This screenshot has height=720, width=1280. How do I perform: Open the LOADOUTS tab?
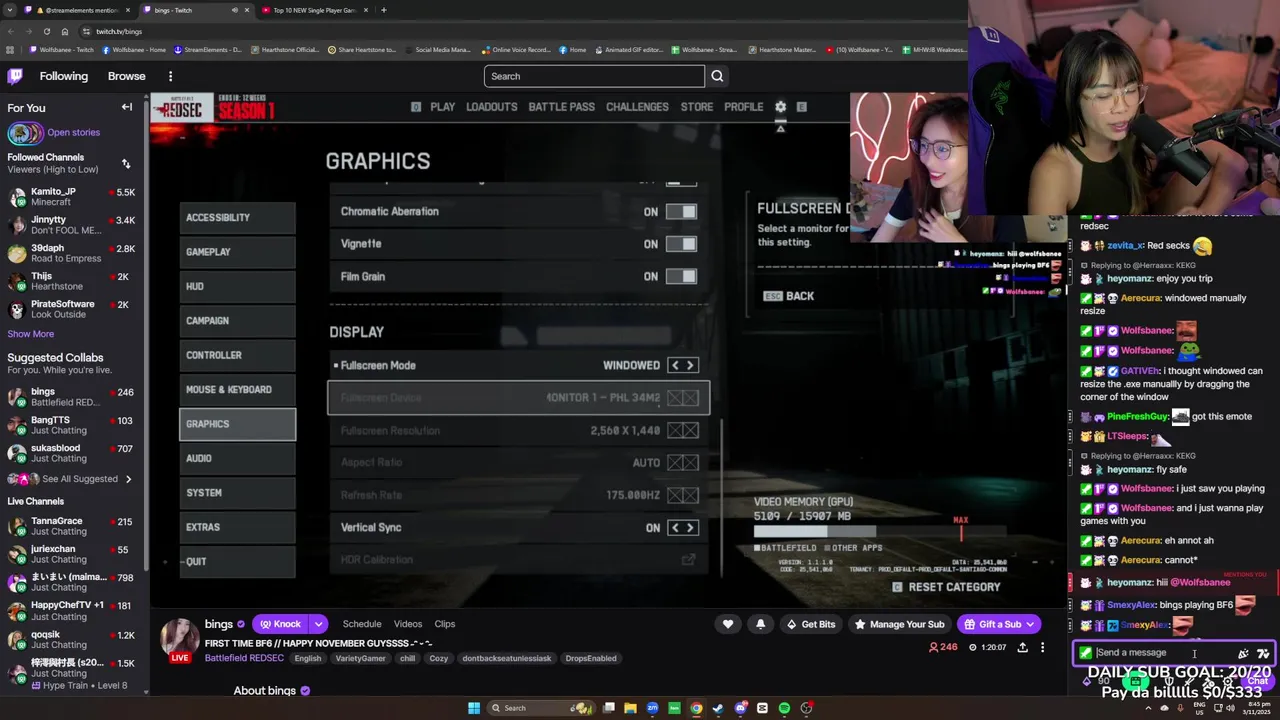pos(492,107)
